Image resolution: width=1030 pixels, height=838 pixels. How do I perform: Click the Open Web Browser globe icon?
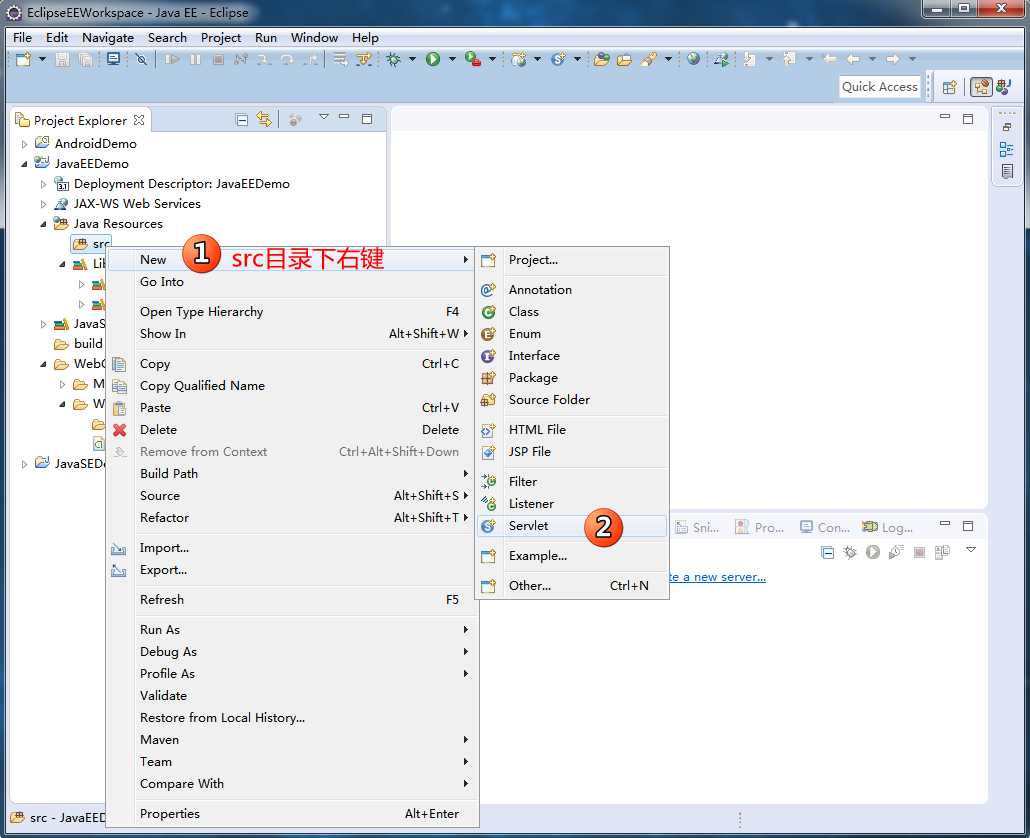(x=693, y=59)
